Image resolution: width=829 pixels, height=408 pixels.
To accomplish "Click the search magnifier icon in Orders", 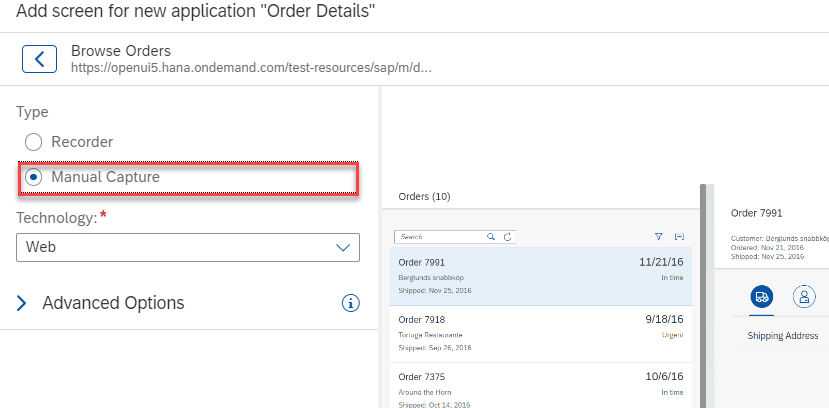I will coord(490,237).
